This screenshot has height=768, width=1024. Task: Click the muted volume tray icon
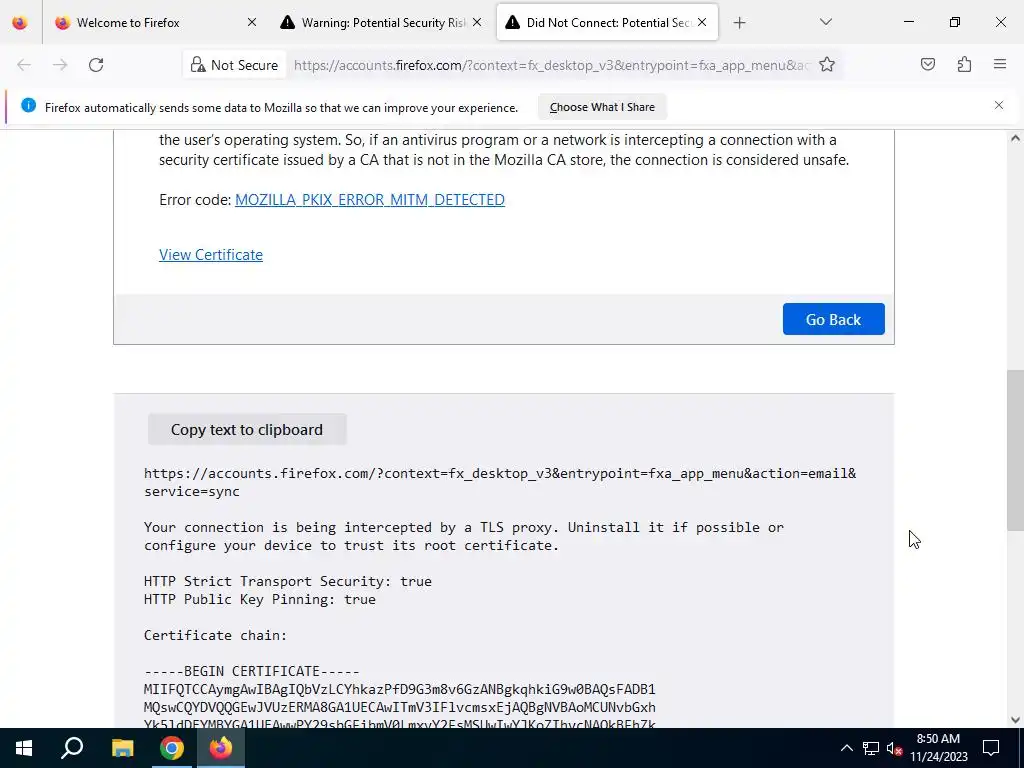[x=894, y=748]
